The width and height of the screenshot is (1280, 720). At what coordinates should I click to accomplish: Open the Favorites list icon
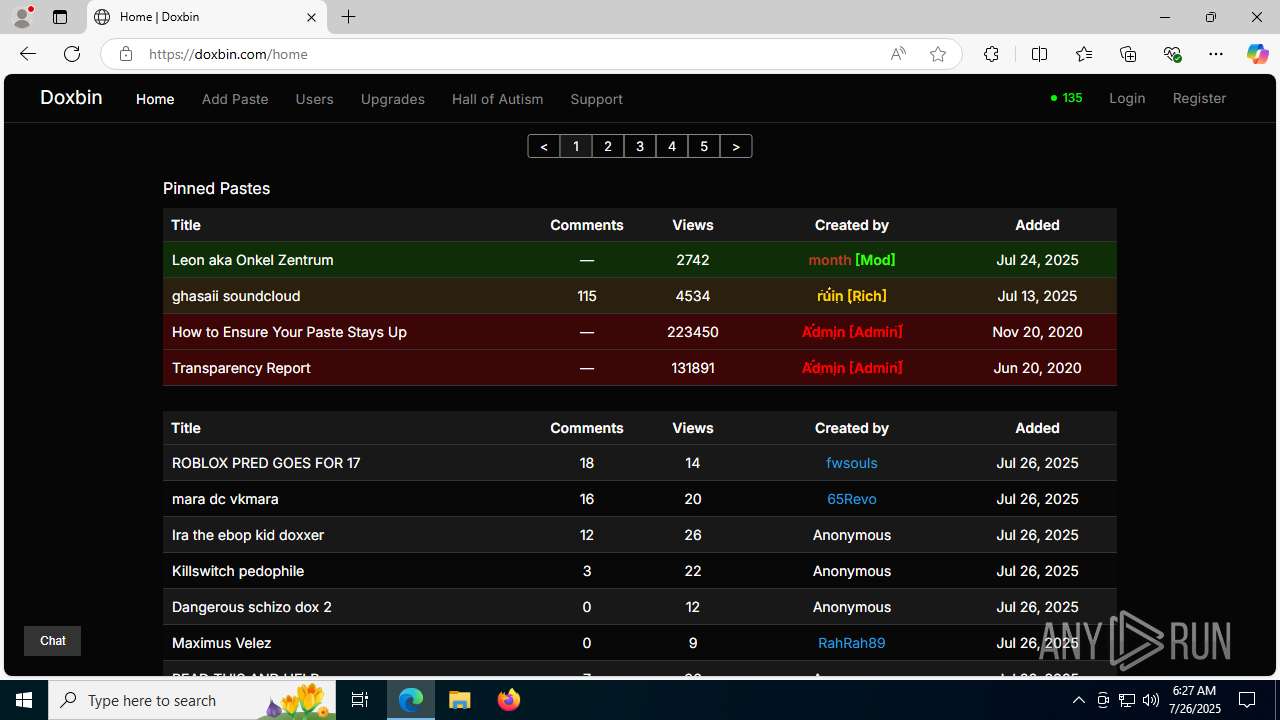[1084, 54]
